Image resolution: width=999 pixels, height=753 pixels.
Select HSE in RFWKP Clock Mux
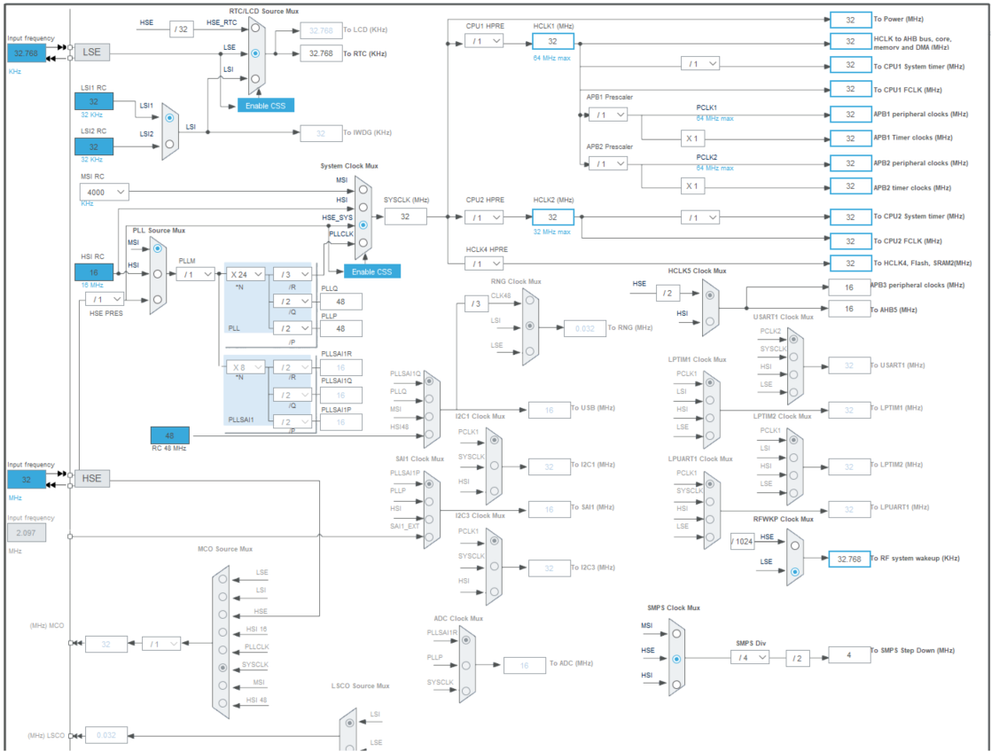click(794, 545)
